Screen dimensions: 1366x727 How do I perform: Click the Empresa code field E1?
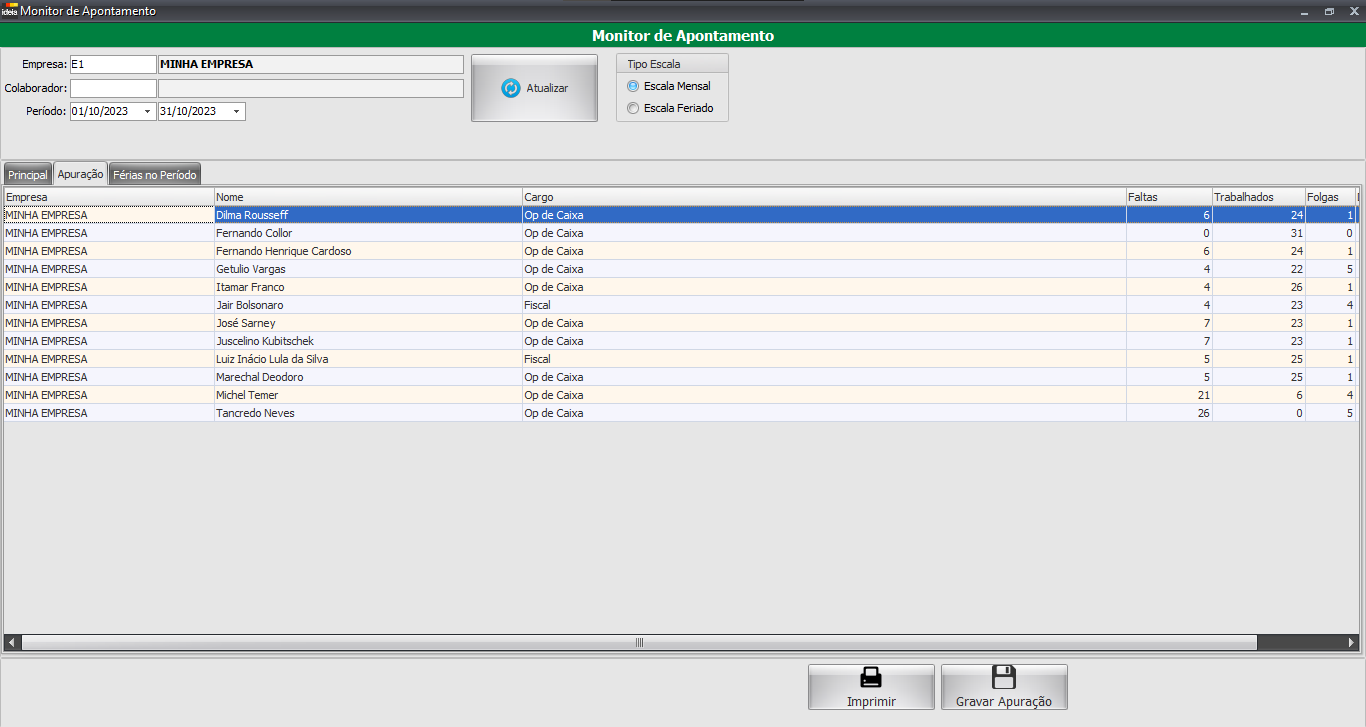point(113,64)
